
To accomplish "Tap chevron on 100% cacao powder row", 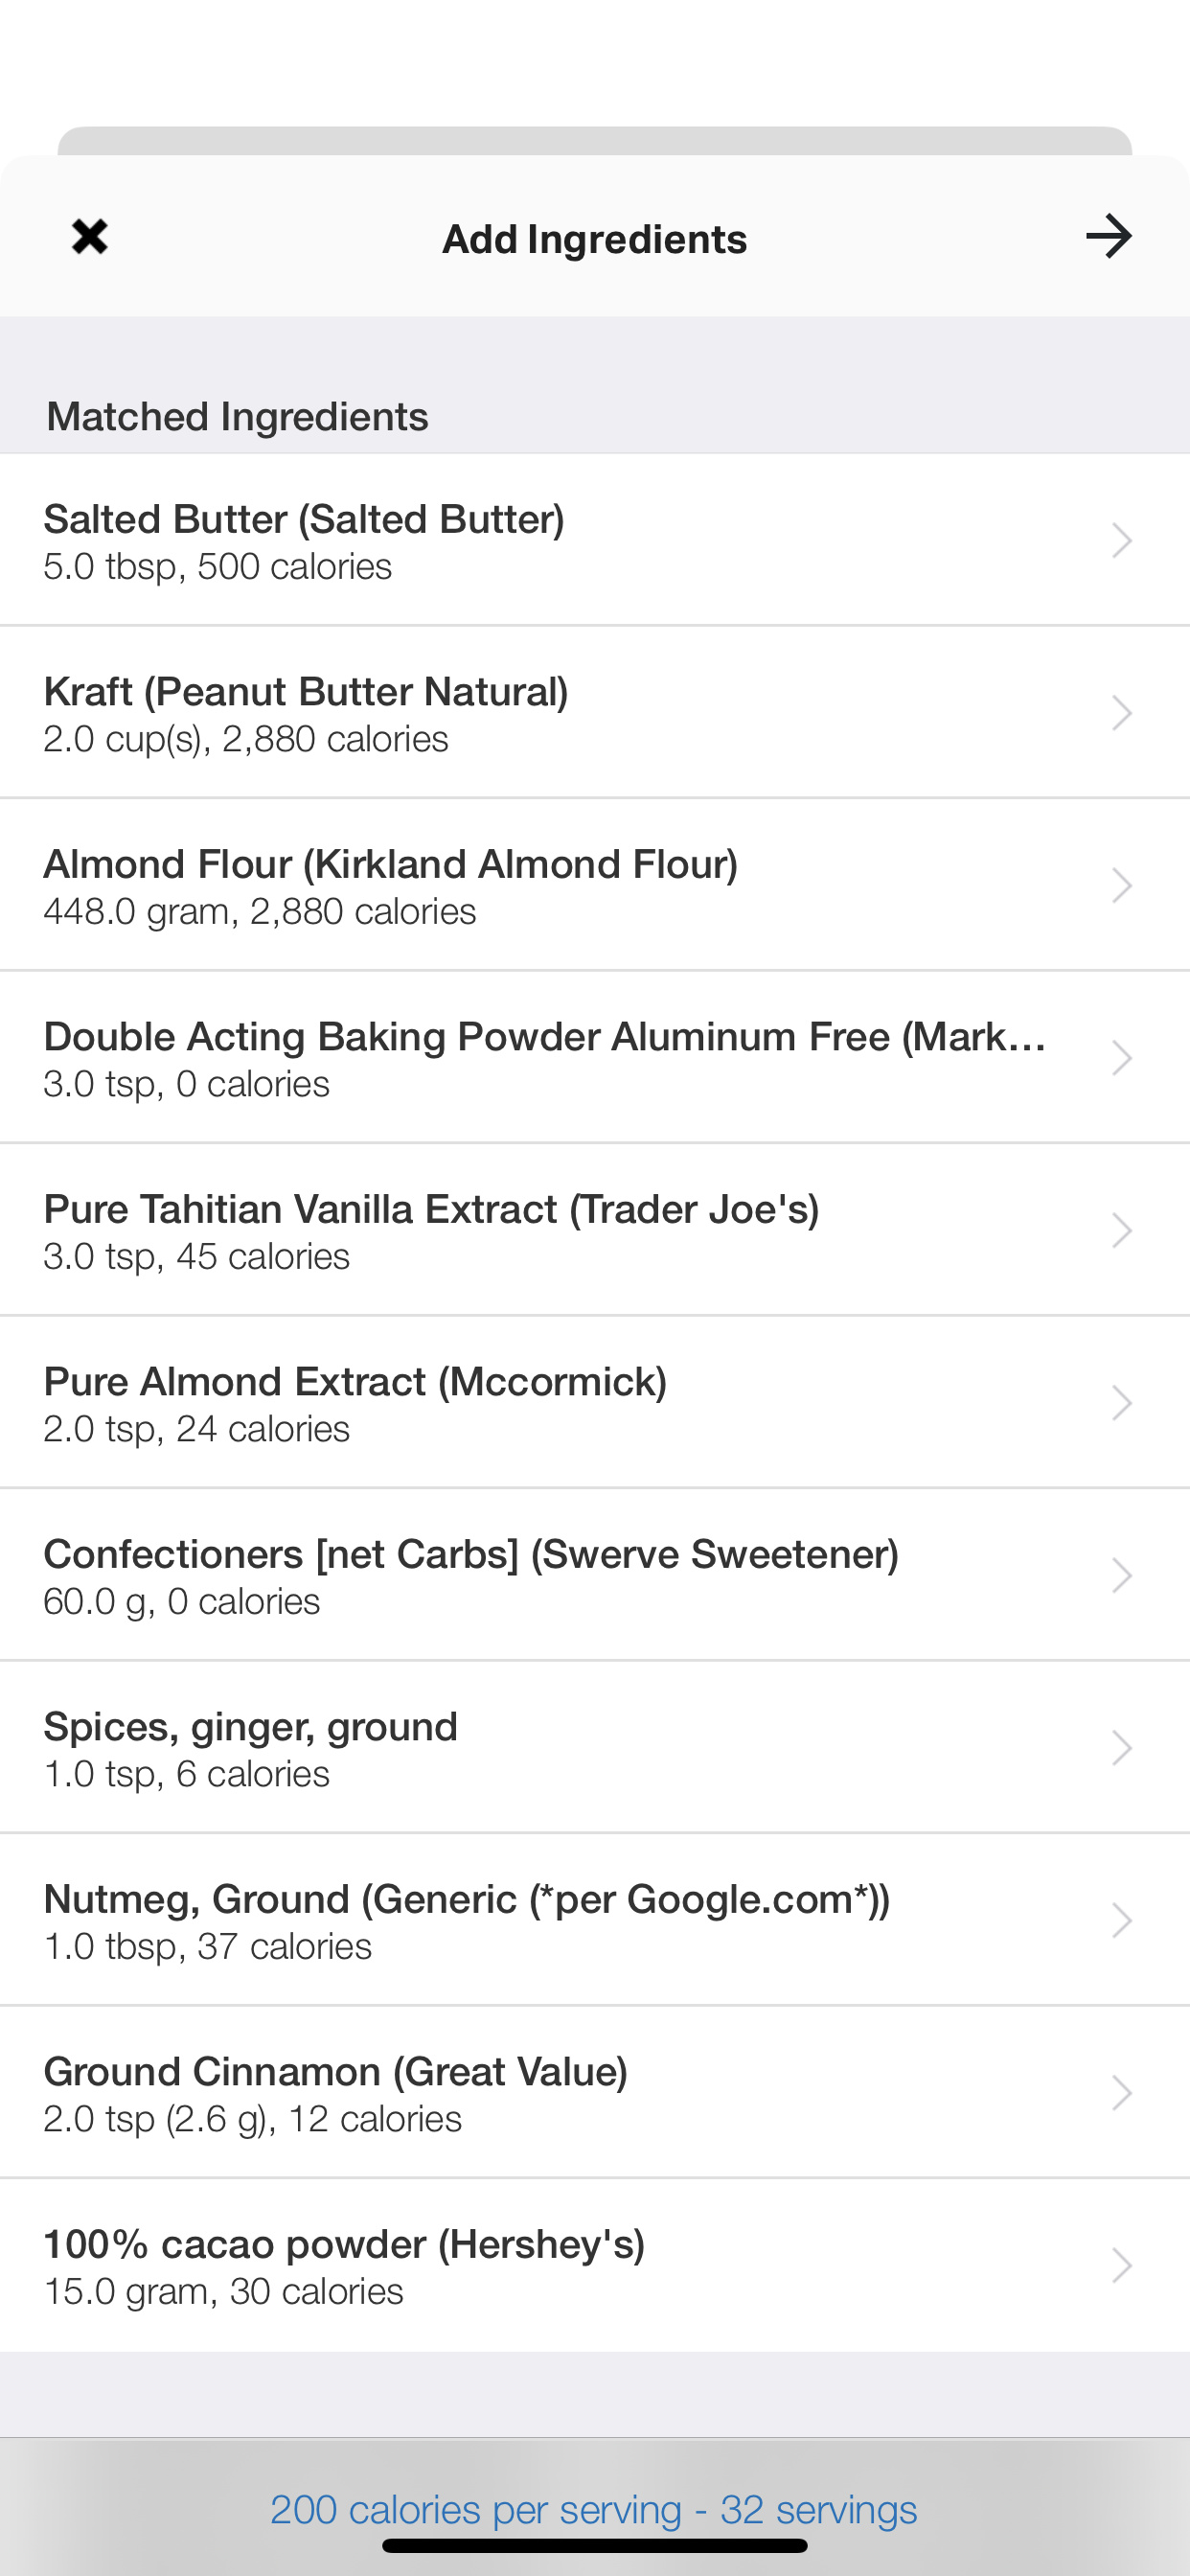I will [x=1122, y=2266].
